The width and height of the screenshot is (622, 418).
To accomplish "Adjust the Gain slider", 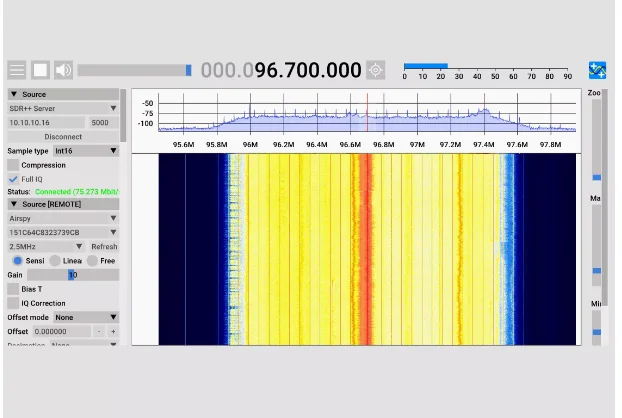I will coord(73,275).
